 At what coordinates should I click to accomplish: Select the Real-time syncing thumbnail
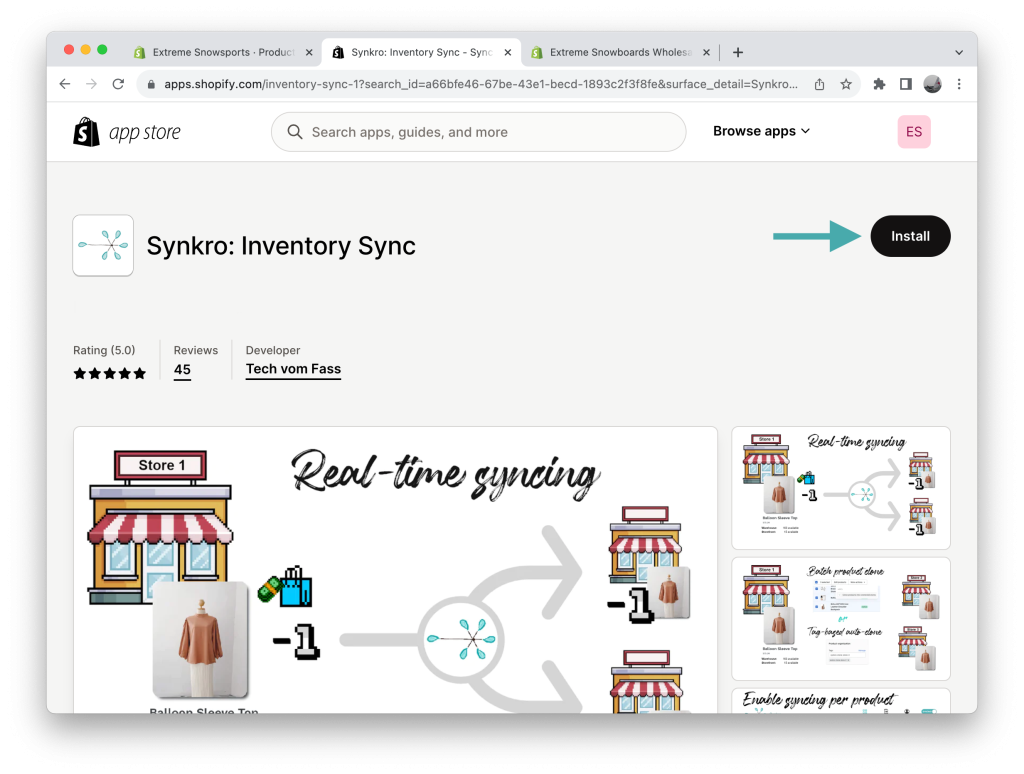click(840, 488)
